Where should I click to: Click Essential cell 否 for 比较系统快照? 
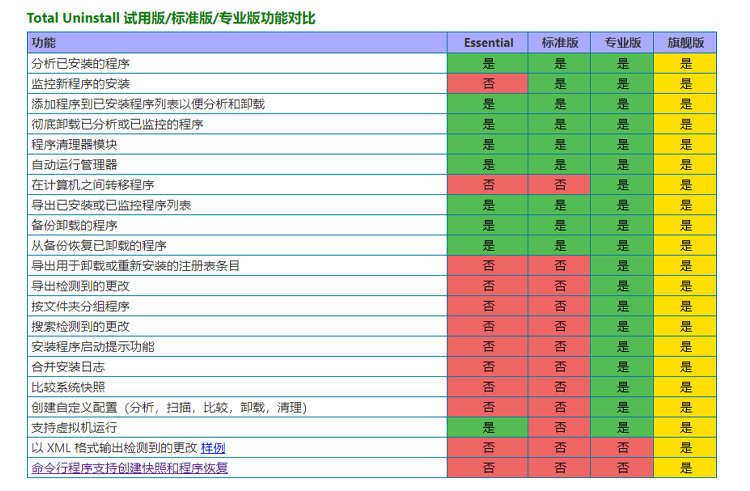tap(488, 387)
